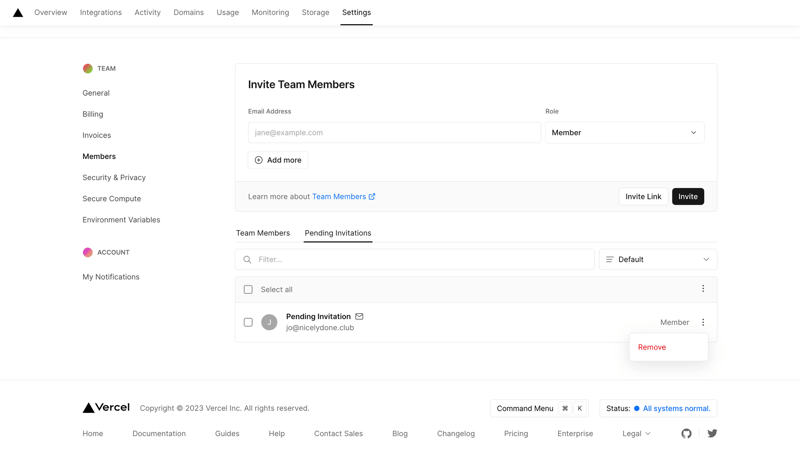Image resolution: width=800 pixels, height=459 pixels.
Task: Open the Usage tab
Action: (x=228, y=12)
